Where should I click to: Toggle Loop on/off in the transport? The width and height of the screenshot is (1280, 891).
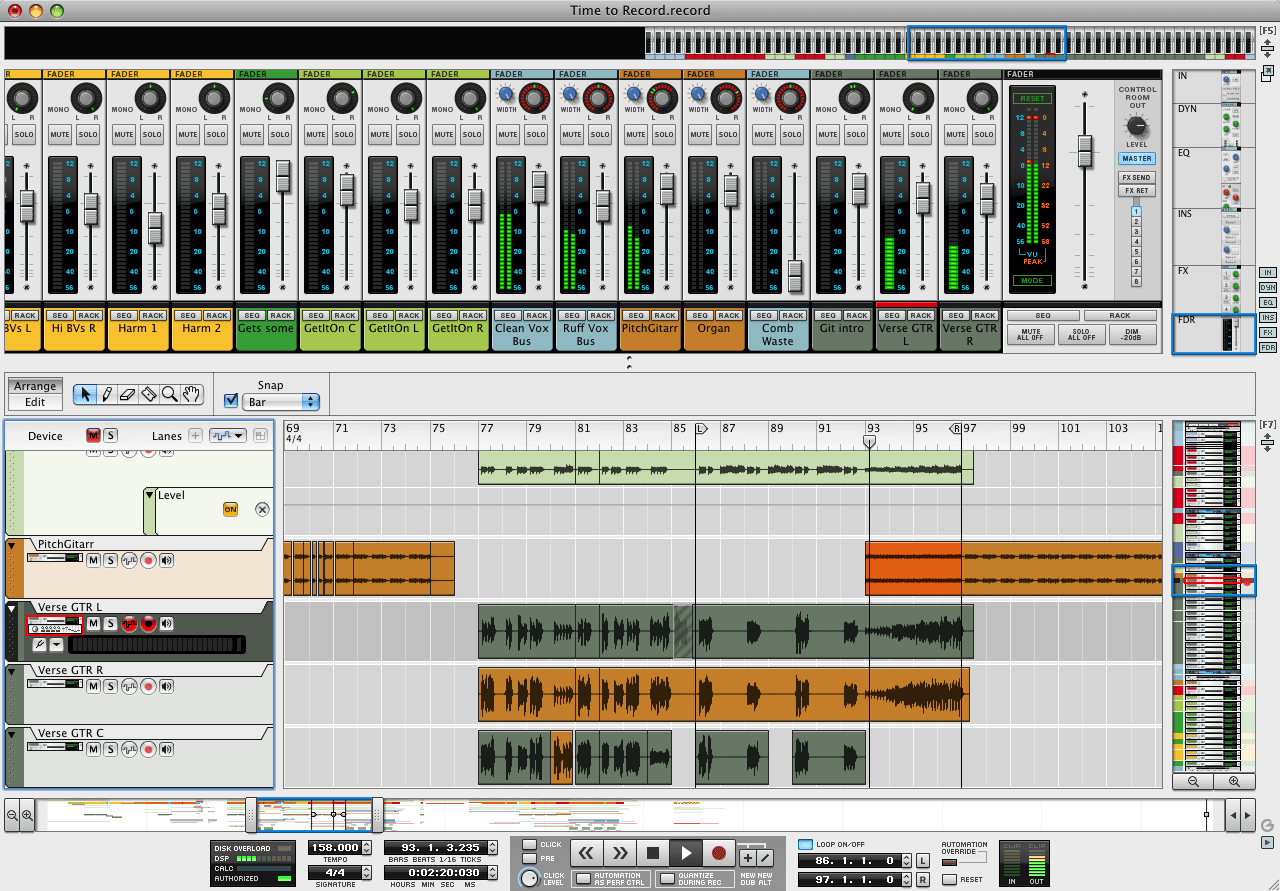point(807,844)
